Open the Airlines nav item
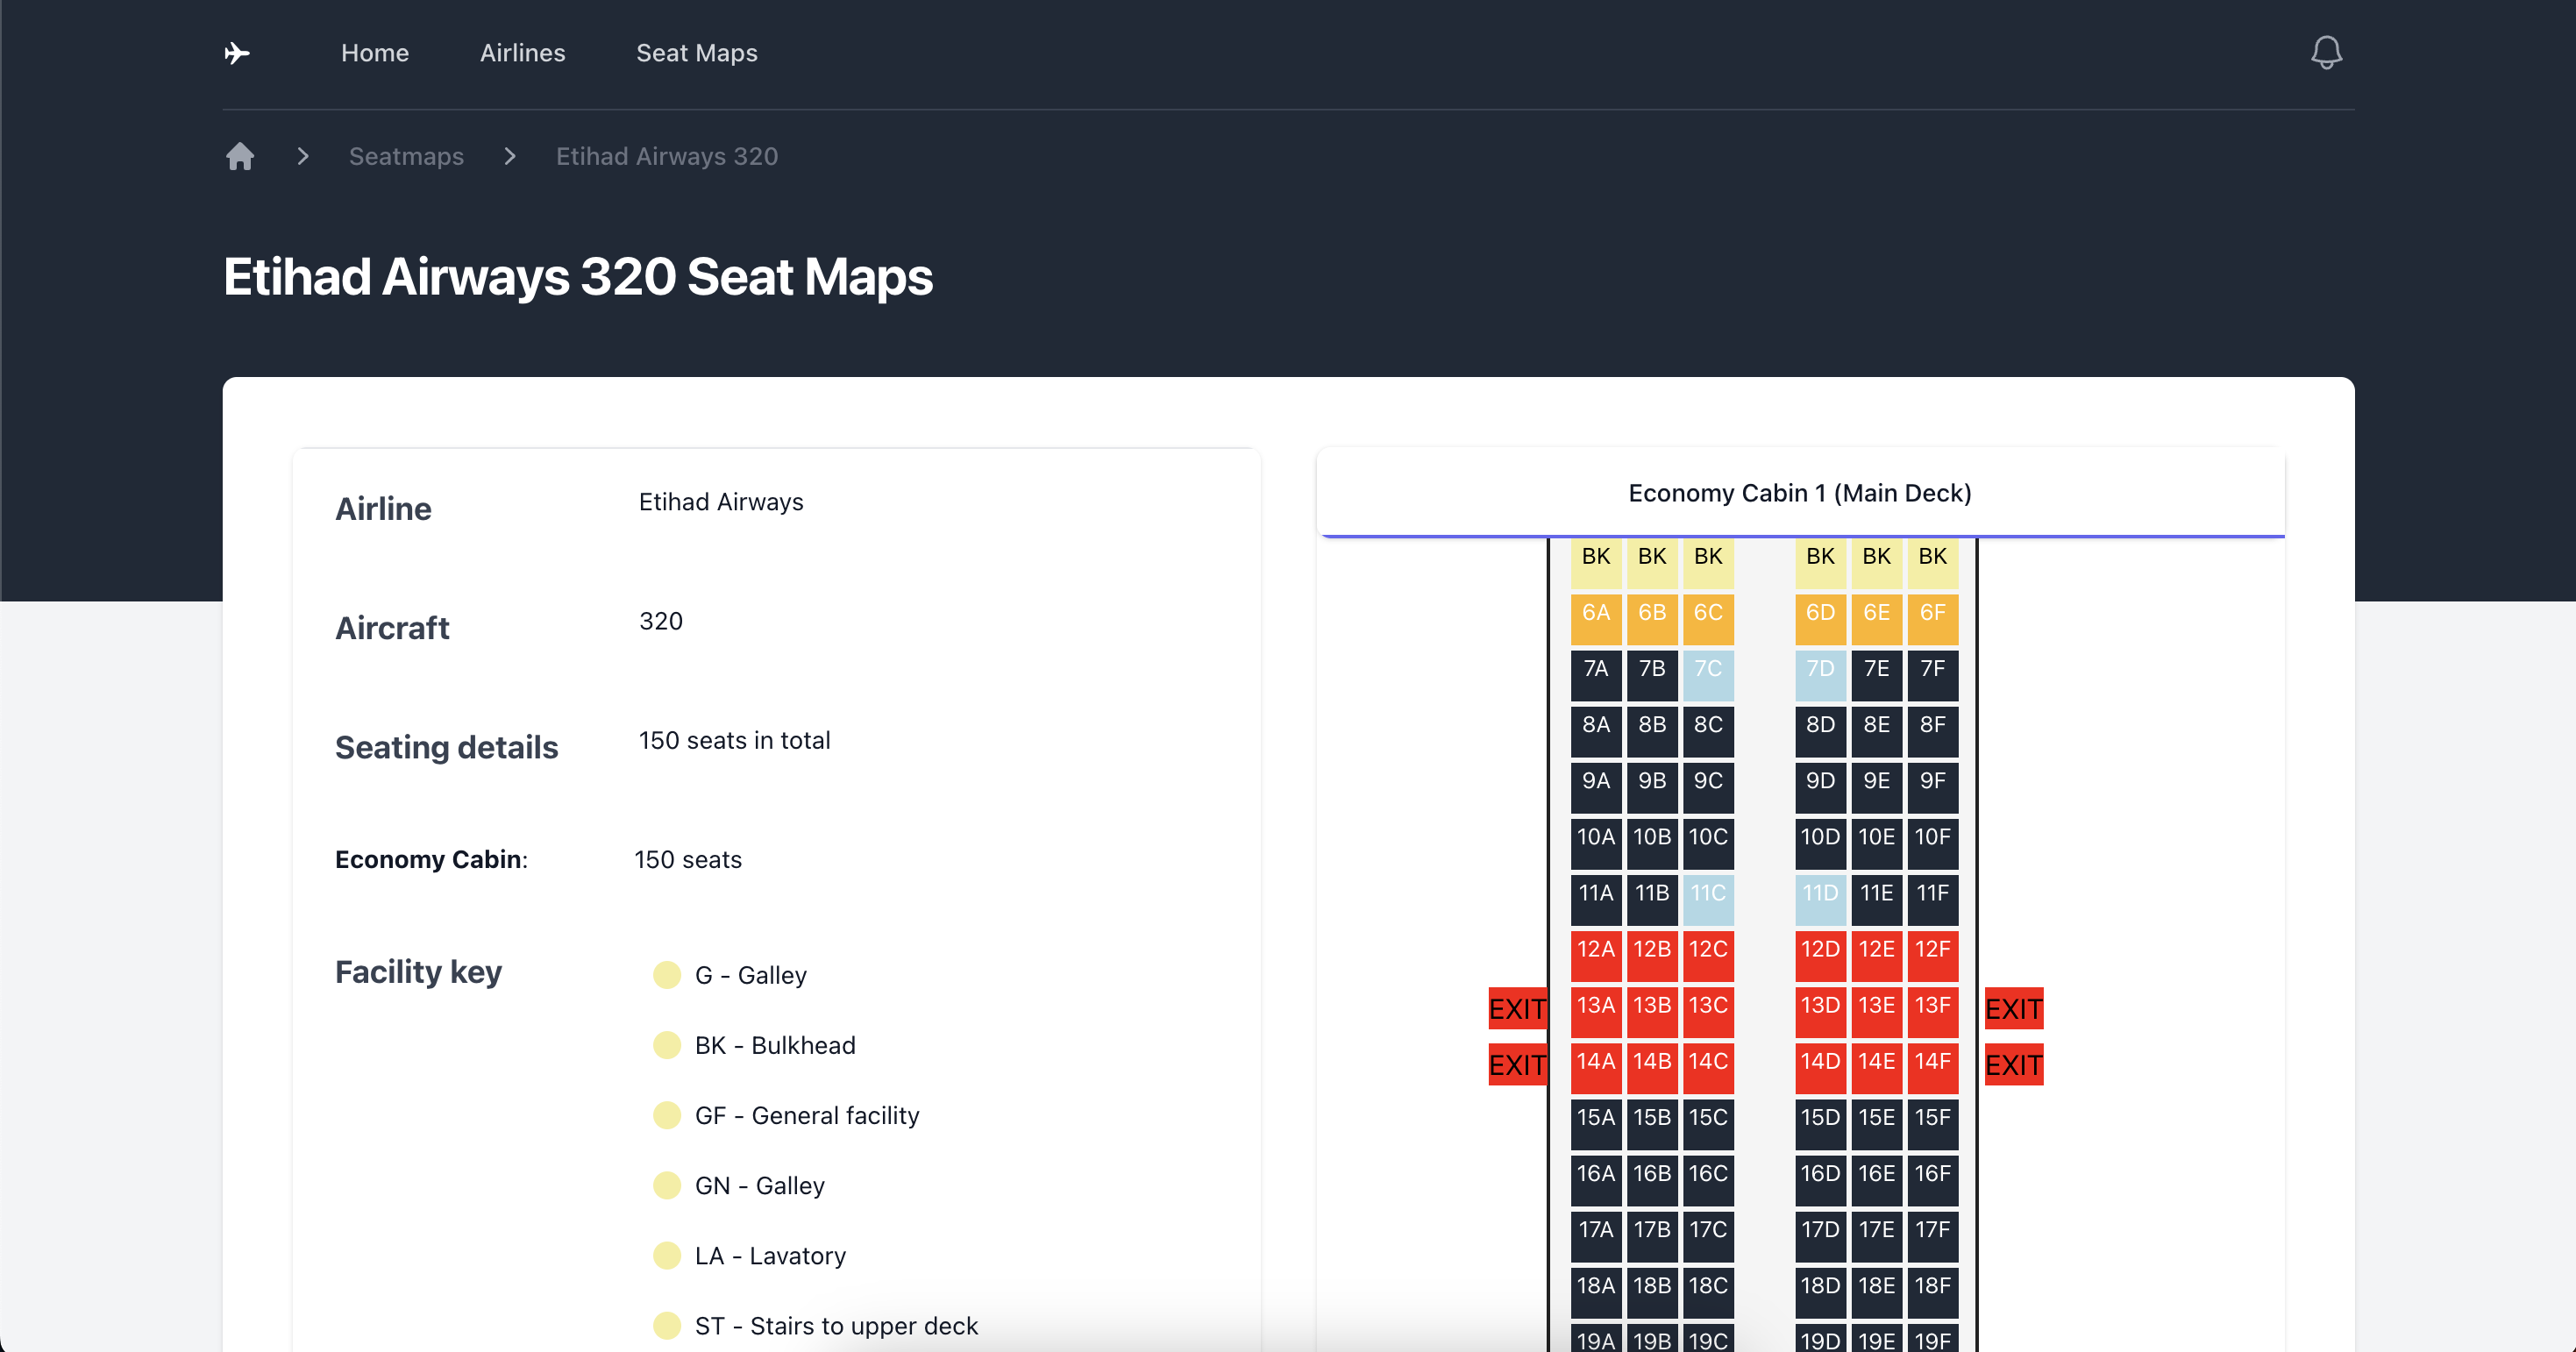The image size is (2576, 1352). pyautogui.click(x=522, y=53)
